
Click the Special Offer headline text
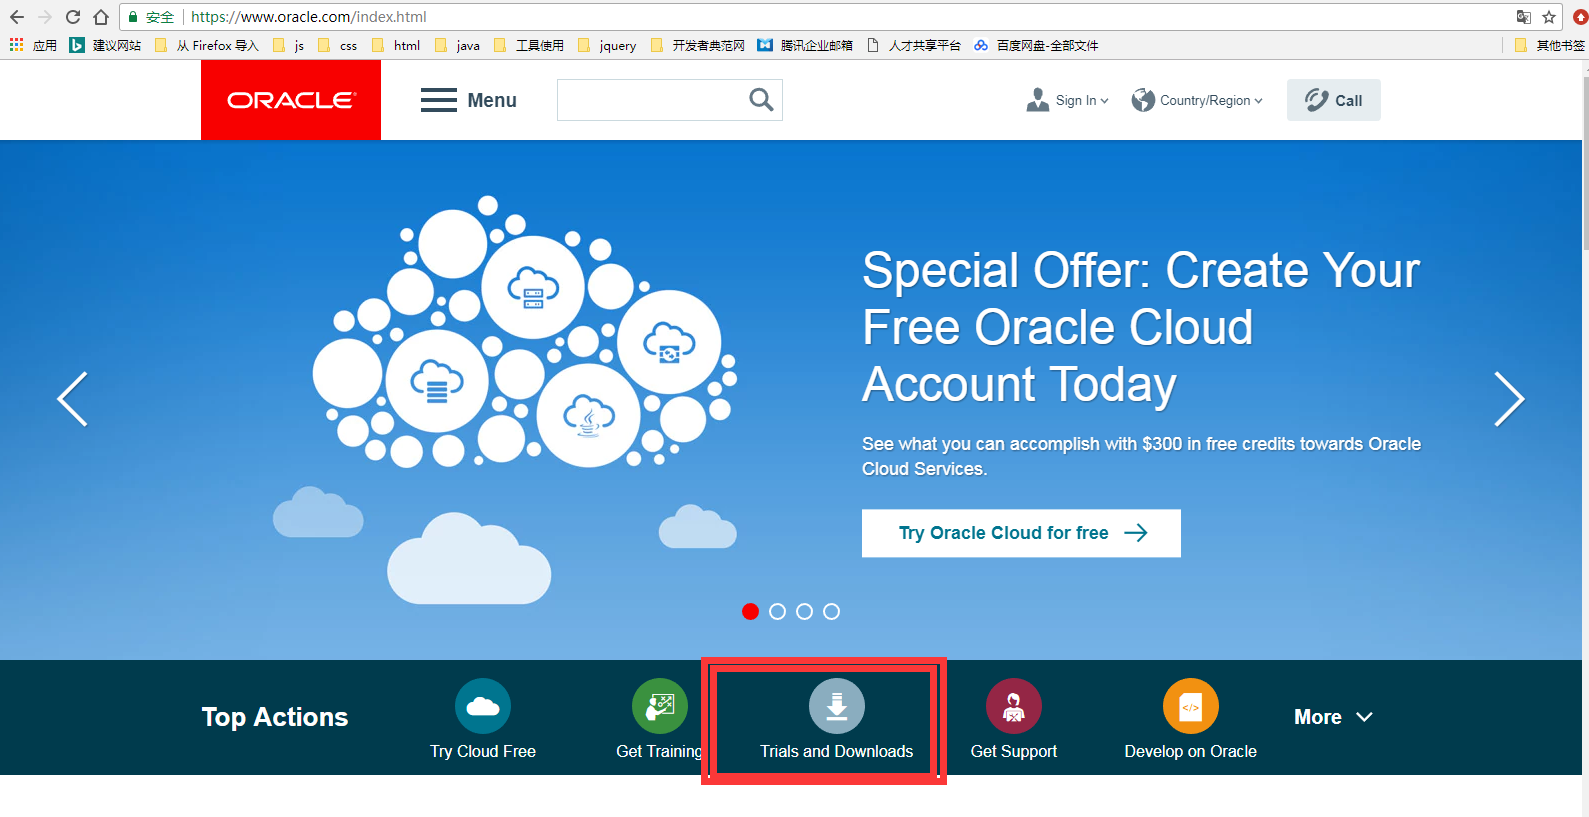click(1141, 327)
